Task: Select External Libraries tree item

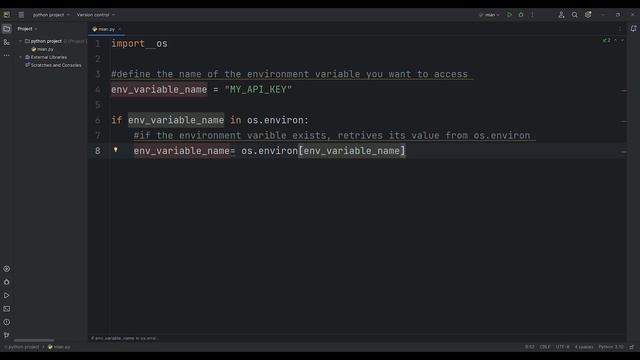Action: (x=46, y=57)
